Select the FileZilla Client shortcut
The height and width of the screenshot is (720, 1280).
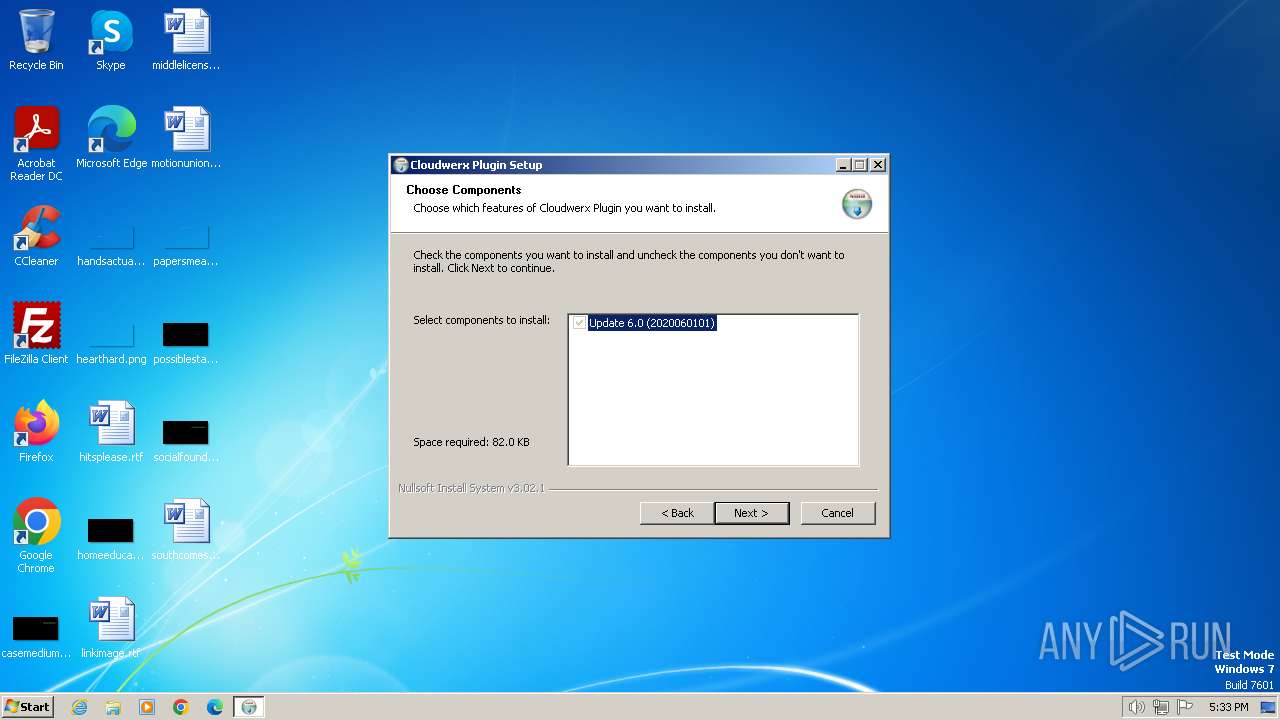coord(36,334)
